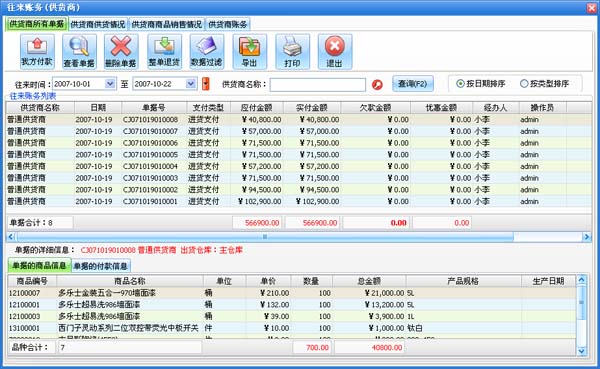600x369 pixels.
Task: Click the 欠款金额 column header
Action: pyautogui.click(x=375, y=108)
